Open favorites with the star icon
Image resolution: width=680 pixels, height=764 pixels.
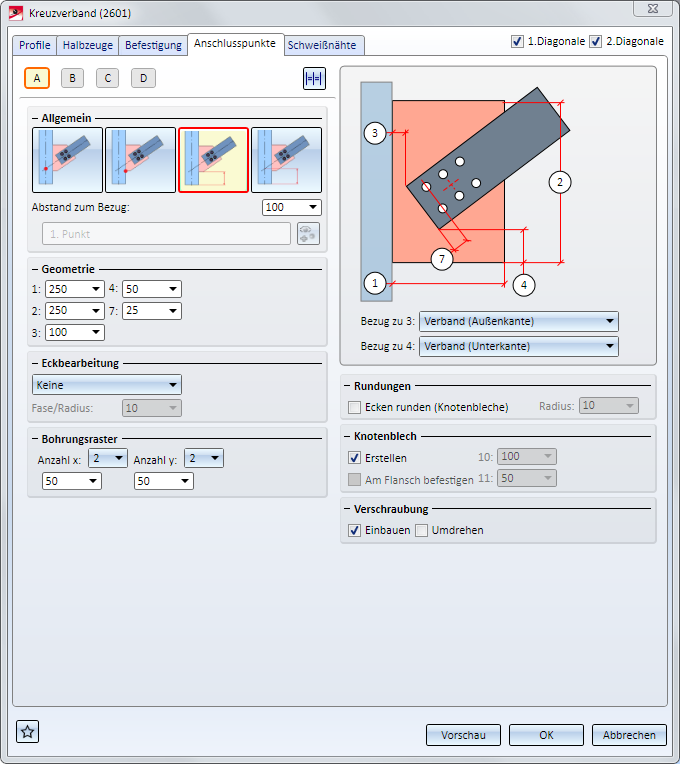tap(27, 731)
